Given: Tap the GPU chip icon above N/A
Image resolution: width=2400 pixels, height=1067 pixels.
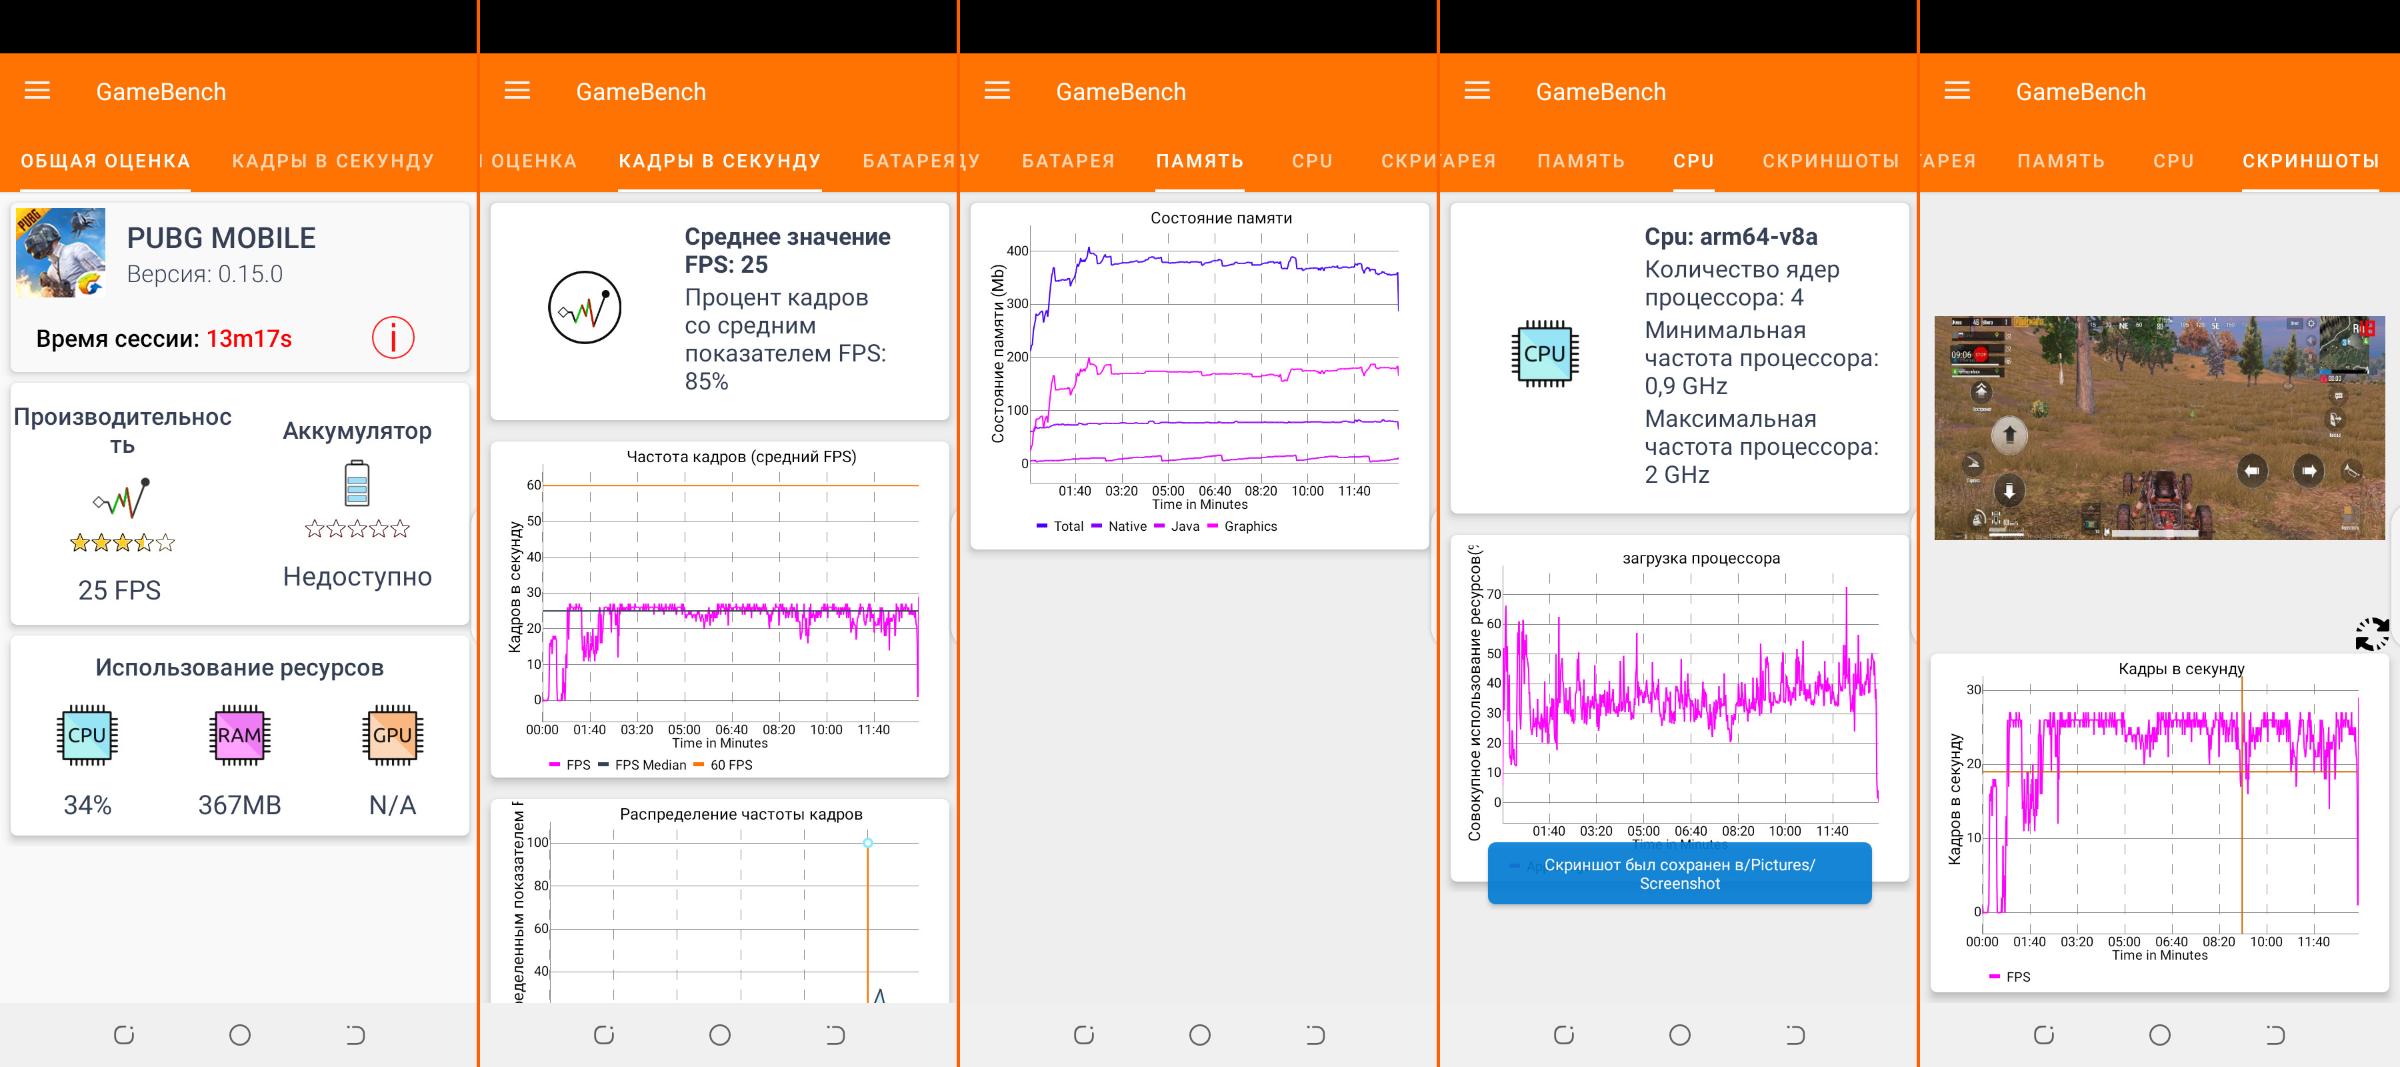Looking at the screenshot, I should point(392,735).
